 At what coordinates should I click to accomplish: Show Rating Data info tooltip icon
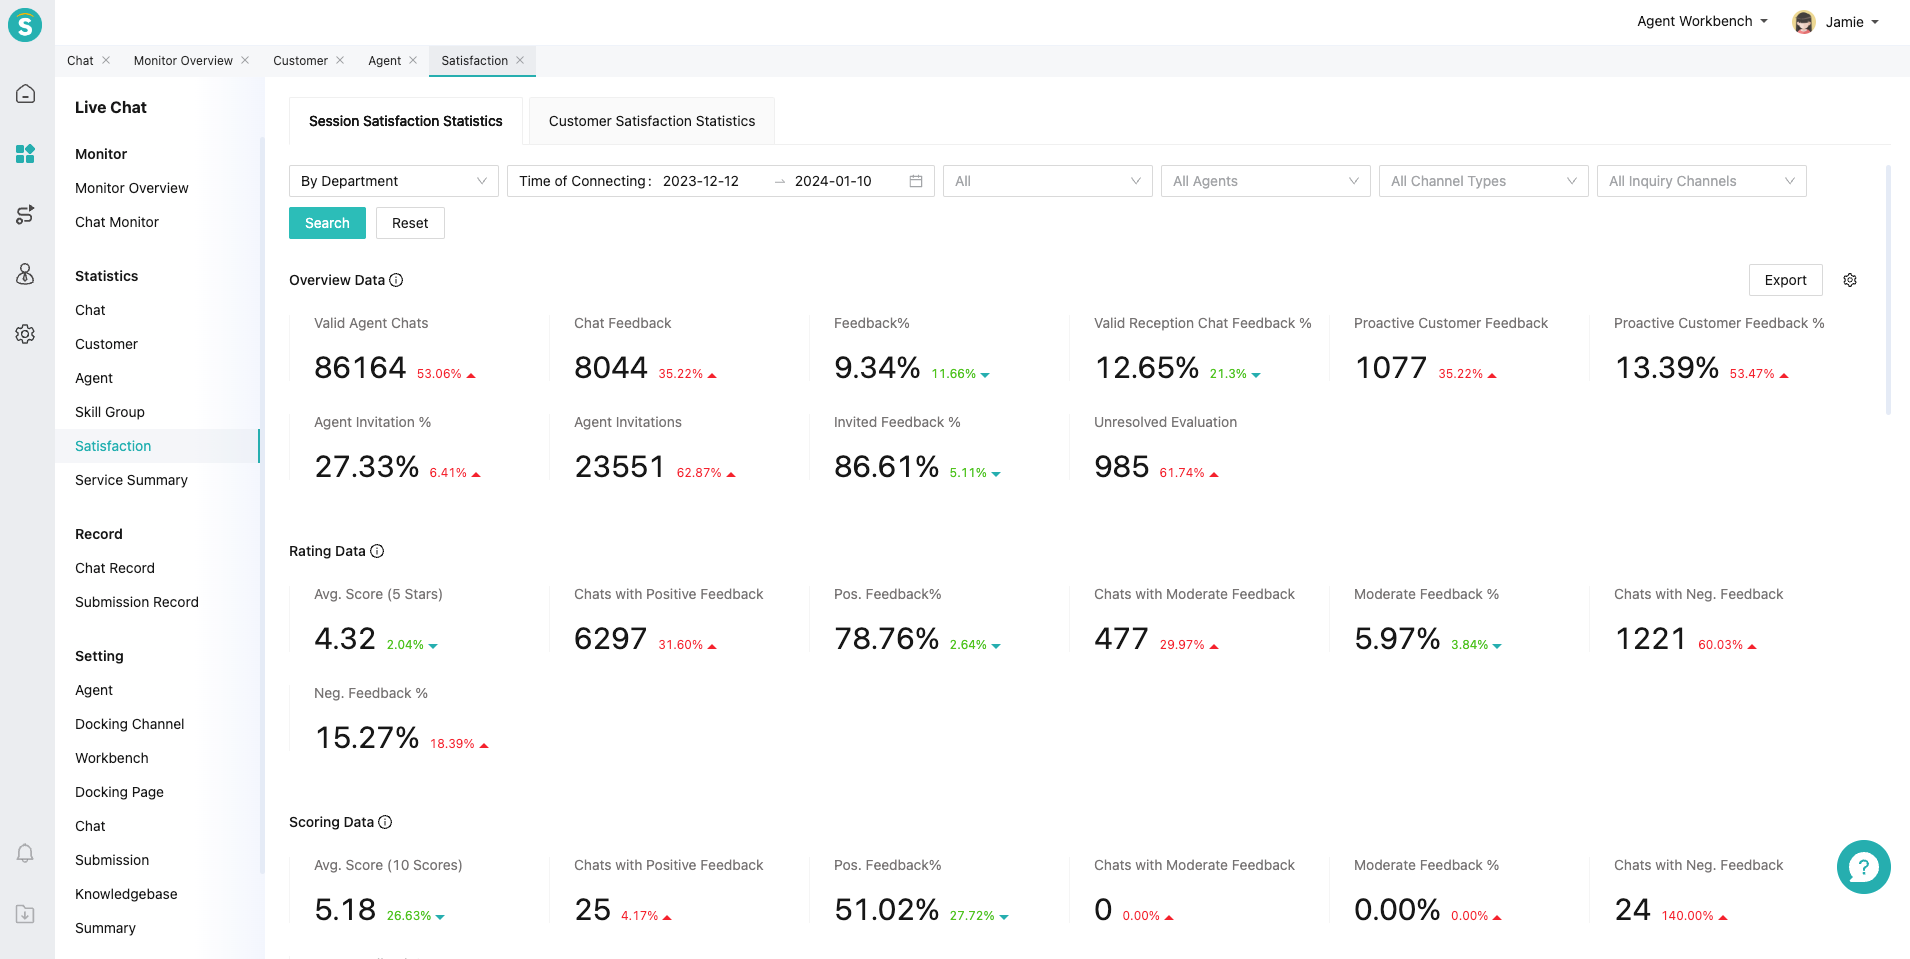tap(377, 551)
